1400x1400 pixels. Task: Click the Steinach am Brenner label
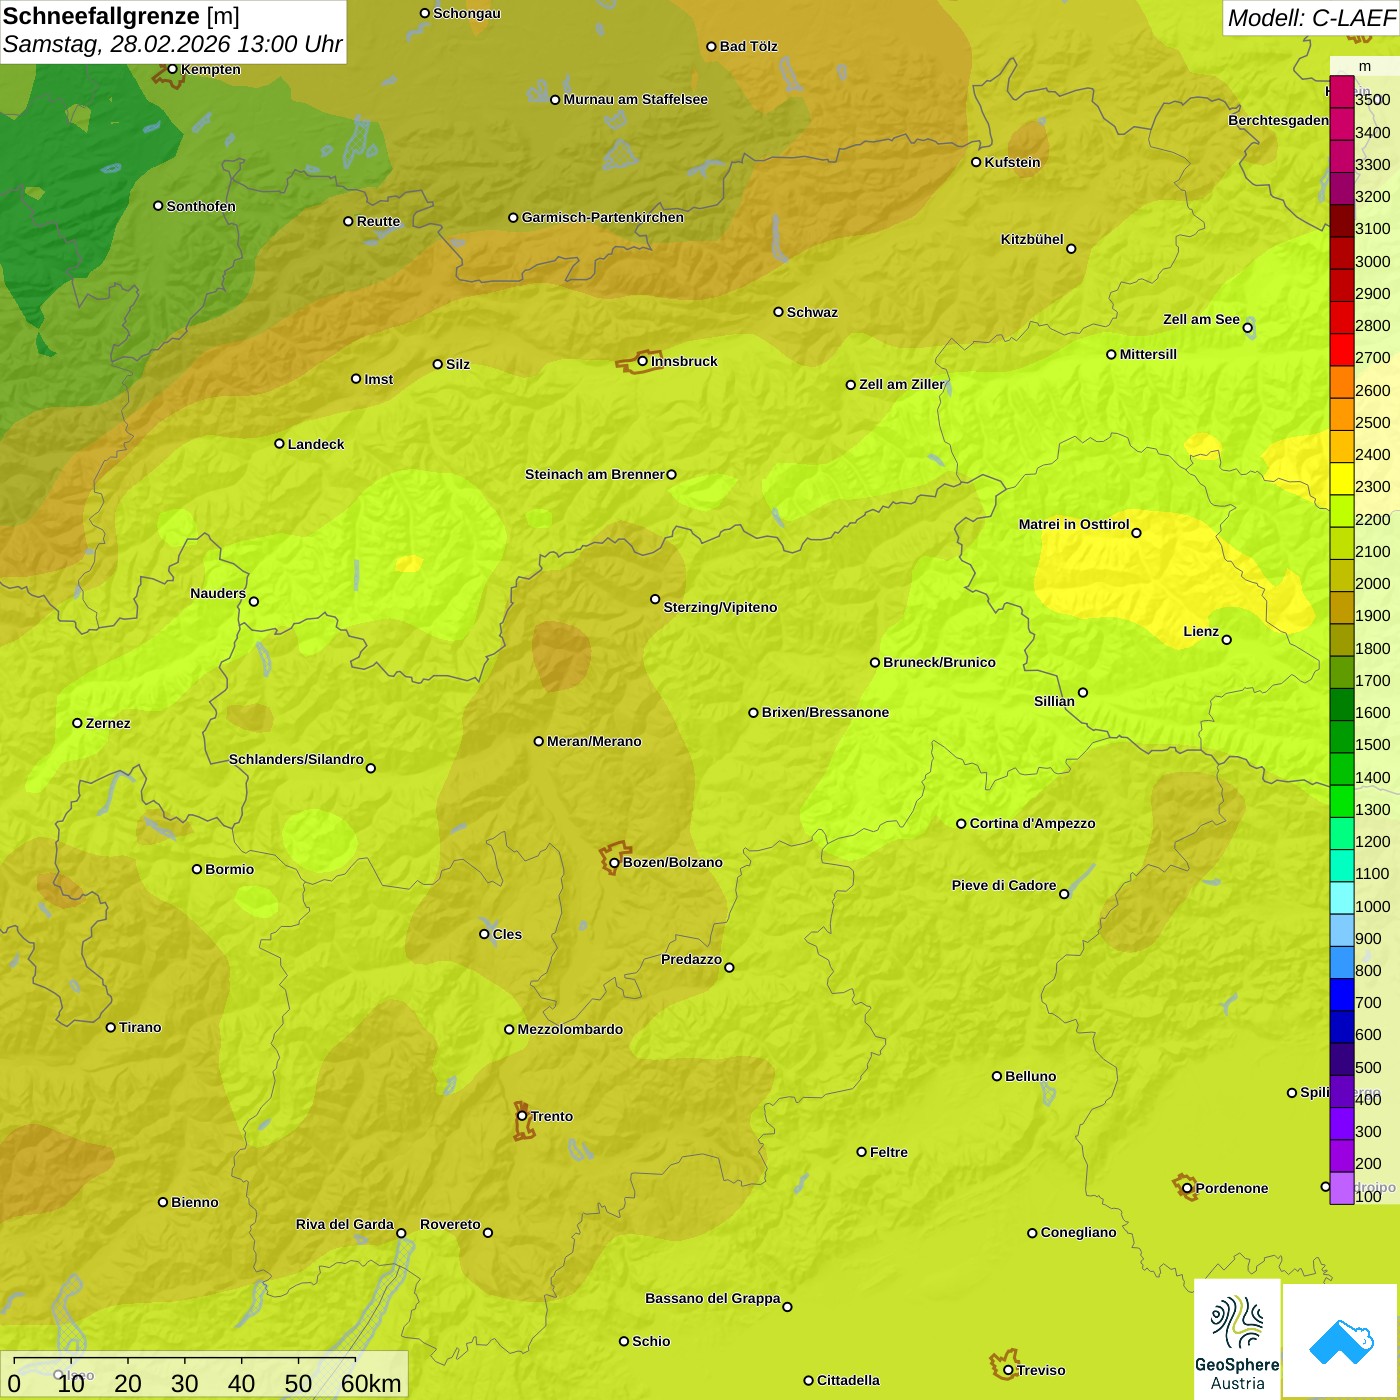[x=595, y=474]
